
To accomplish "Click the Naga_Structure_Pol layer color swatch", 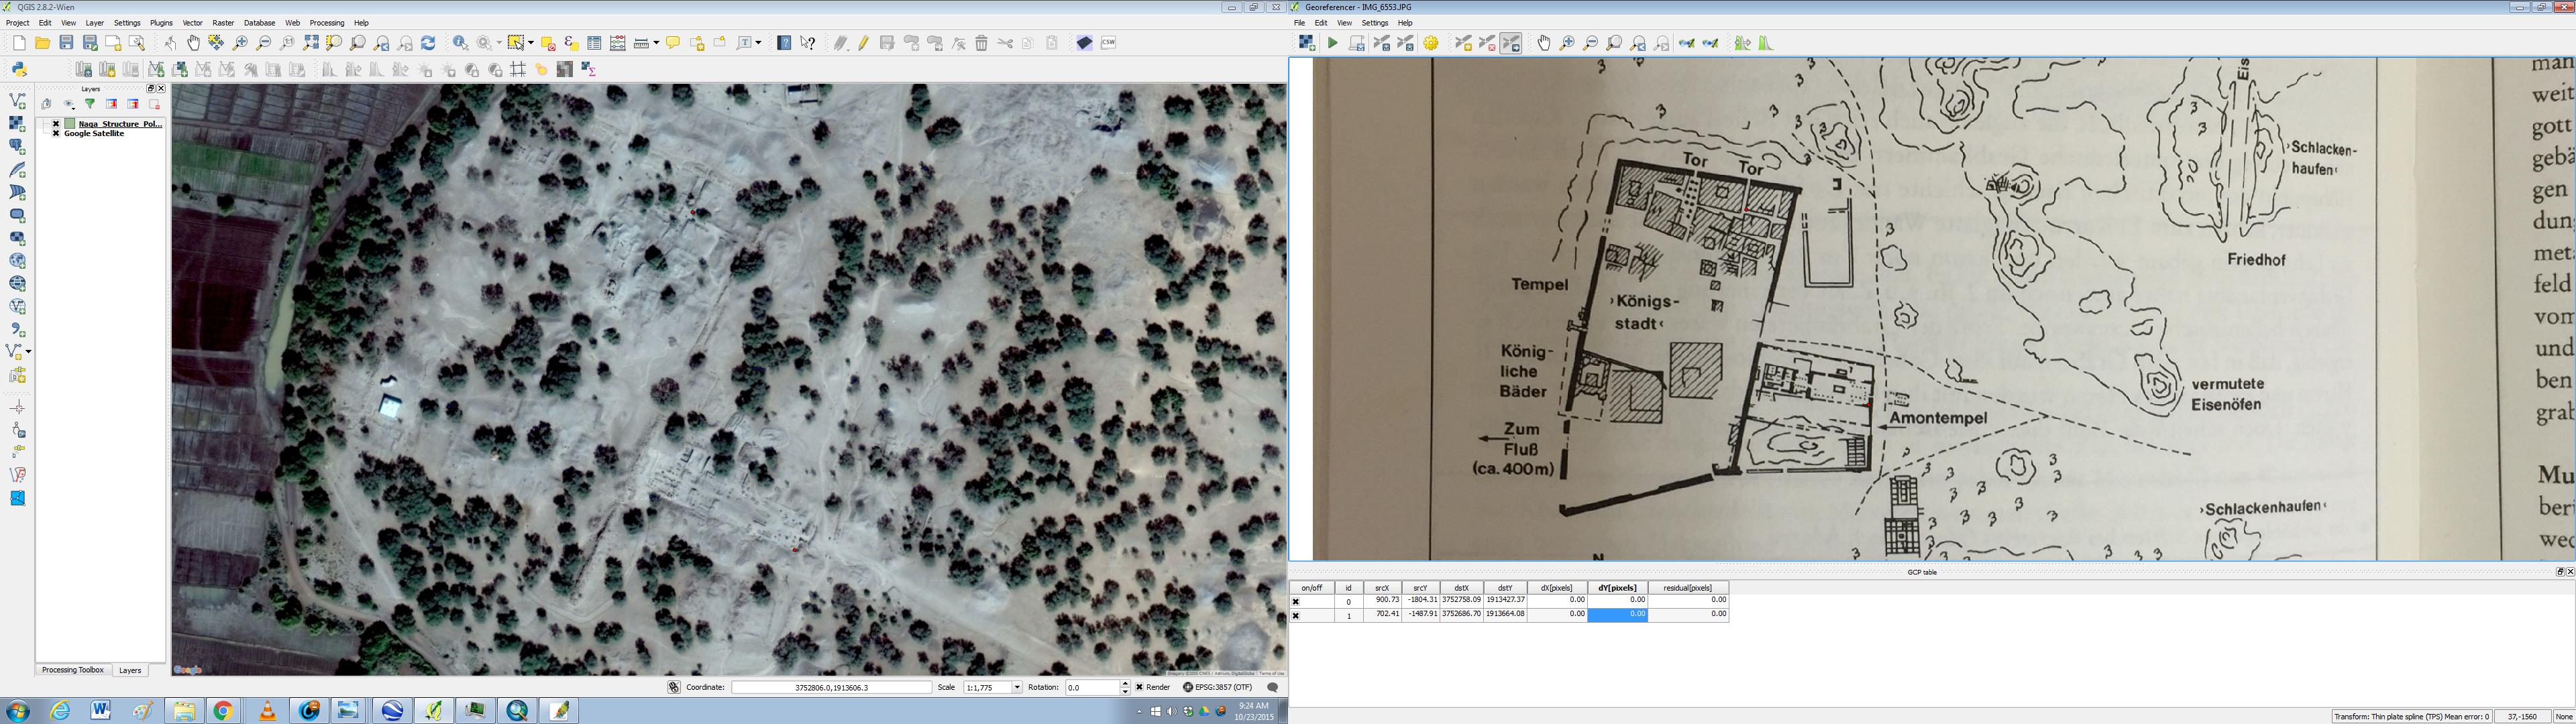I will click(x=70, y=124).
